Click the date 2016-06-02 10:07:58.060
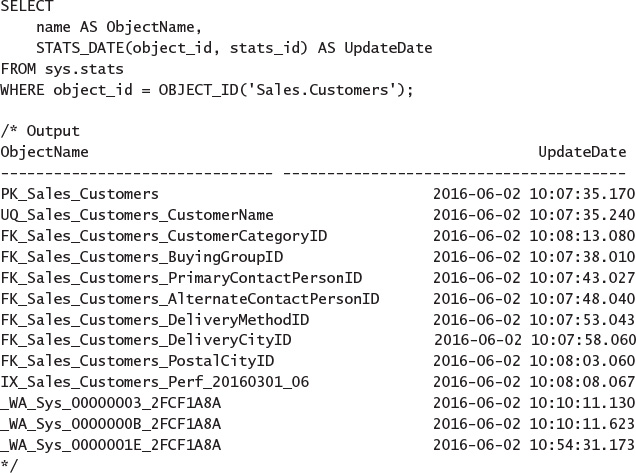 (535, 340)
